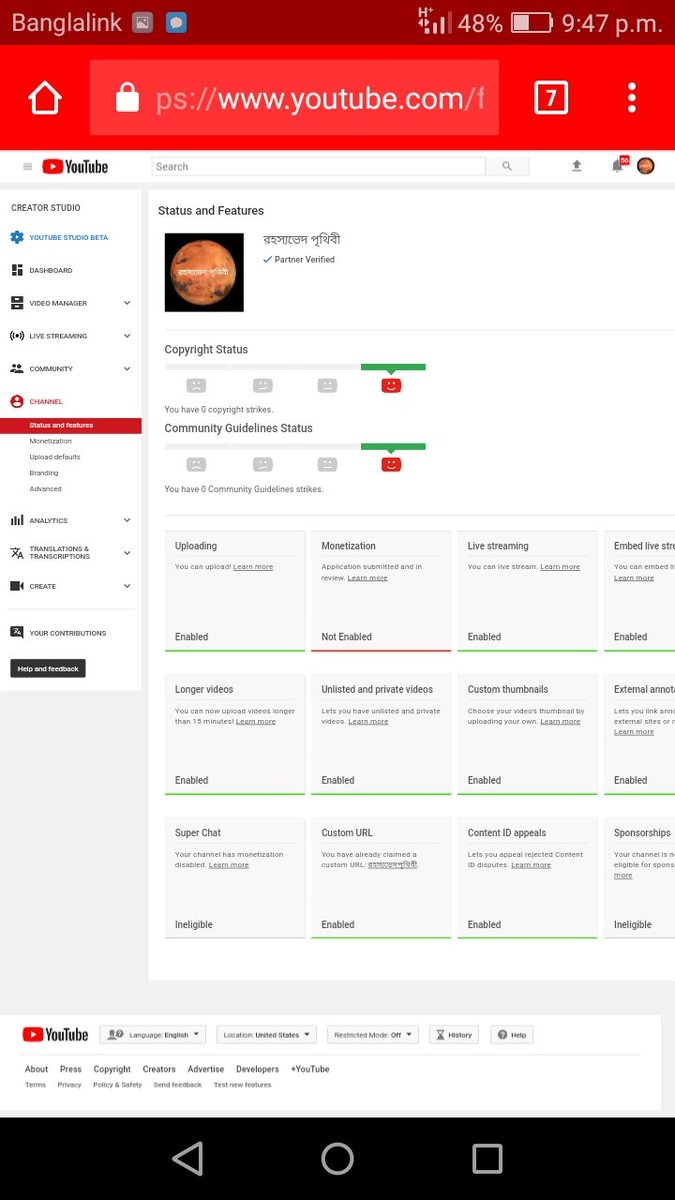Open the YouTube hamburger guide menu
The height and width of the screenshot is (1200, 675).
[x=27, y=167]
